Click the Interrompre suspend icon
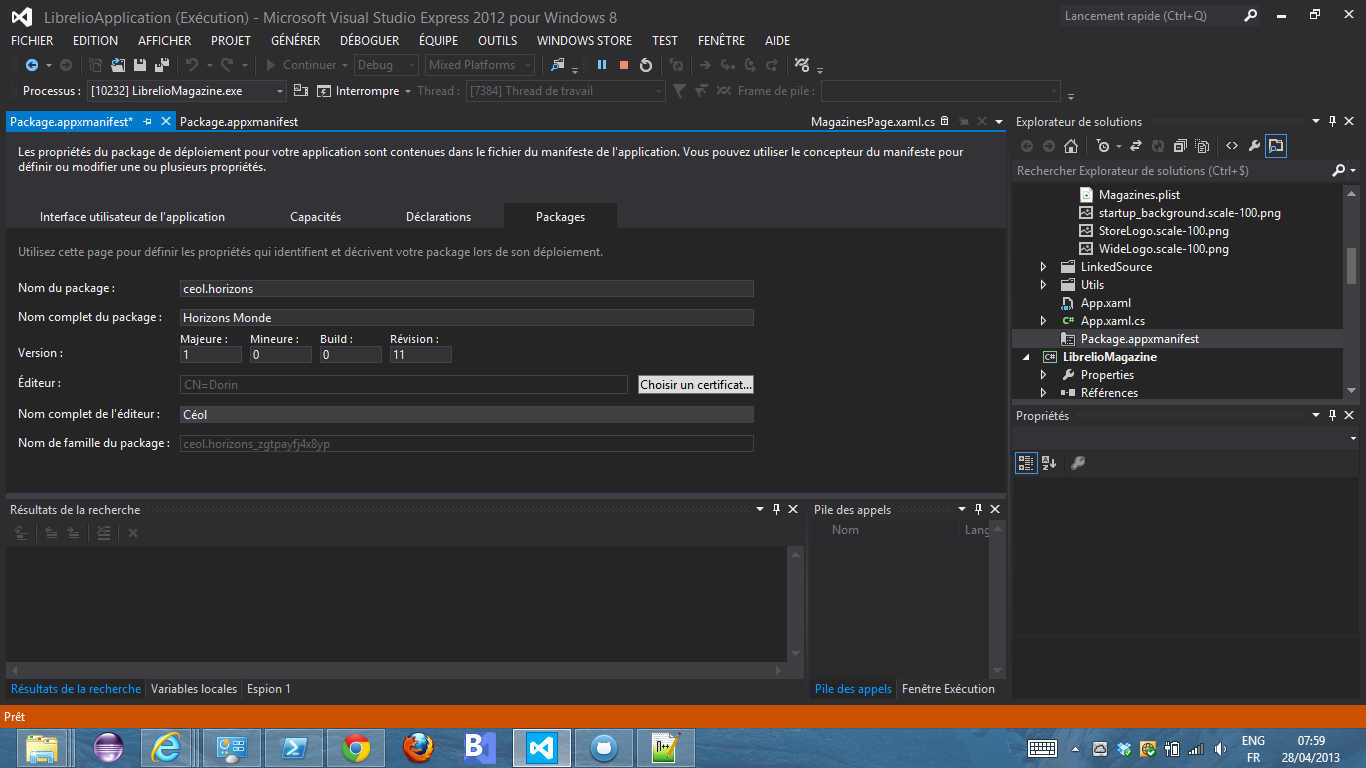 pyautogui.click(x=324, y=91)
